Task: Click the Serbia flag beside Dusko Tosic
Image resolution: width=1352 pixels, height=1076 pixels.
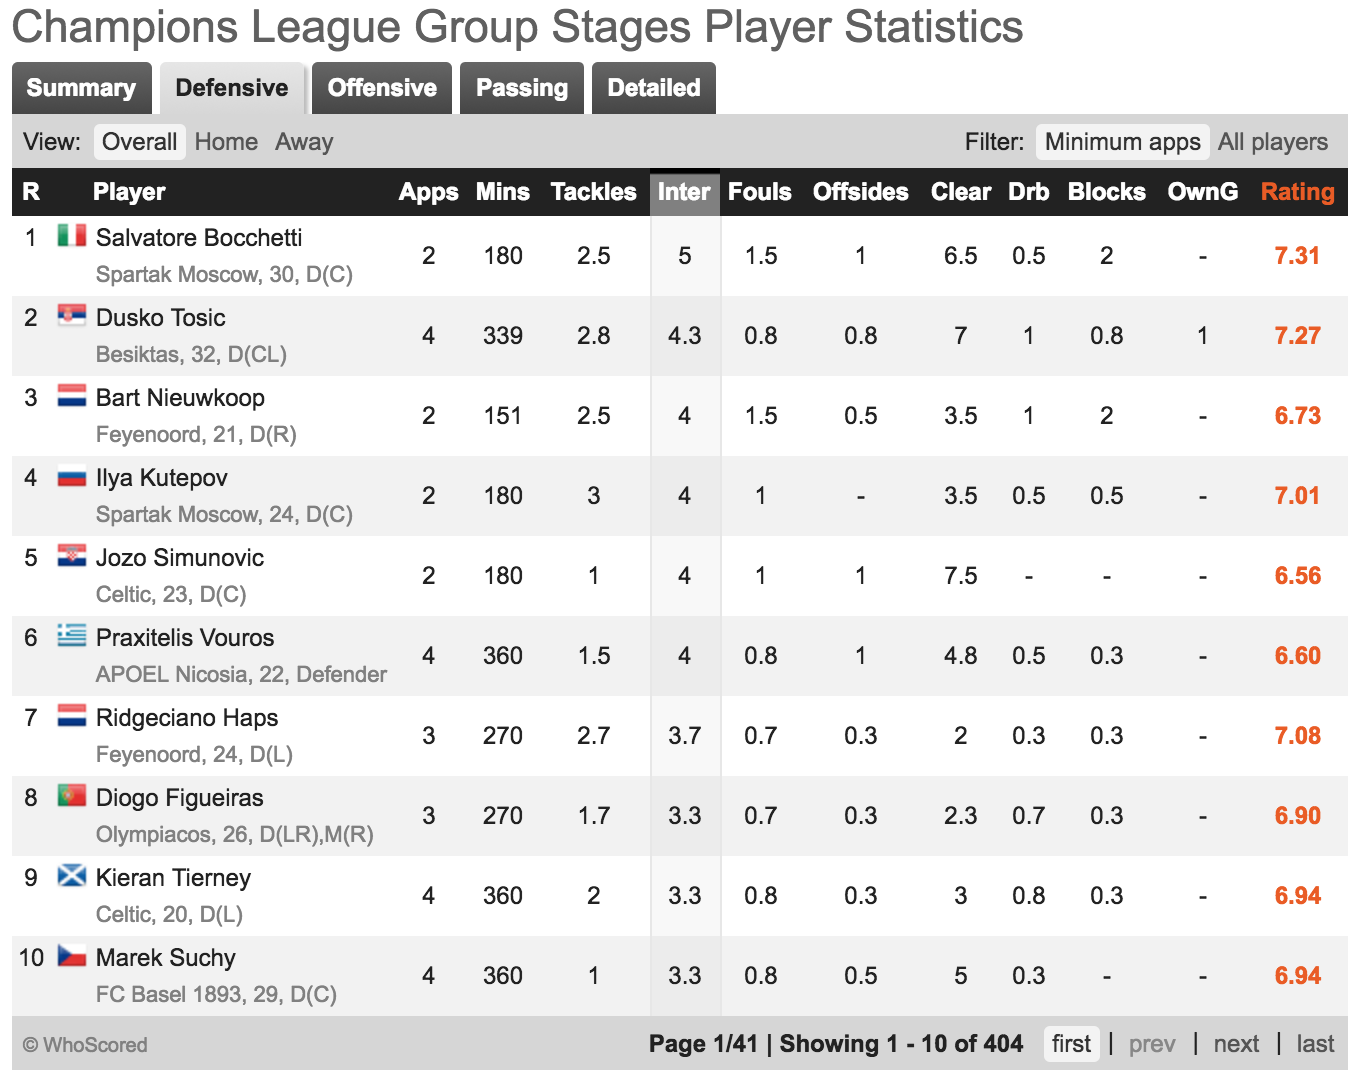Action: click(x=72, y=316)
